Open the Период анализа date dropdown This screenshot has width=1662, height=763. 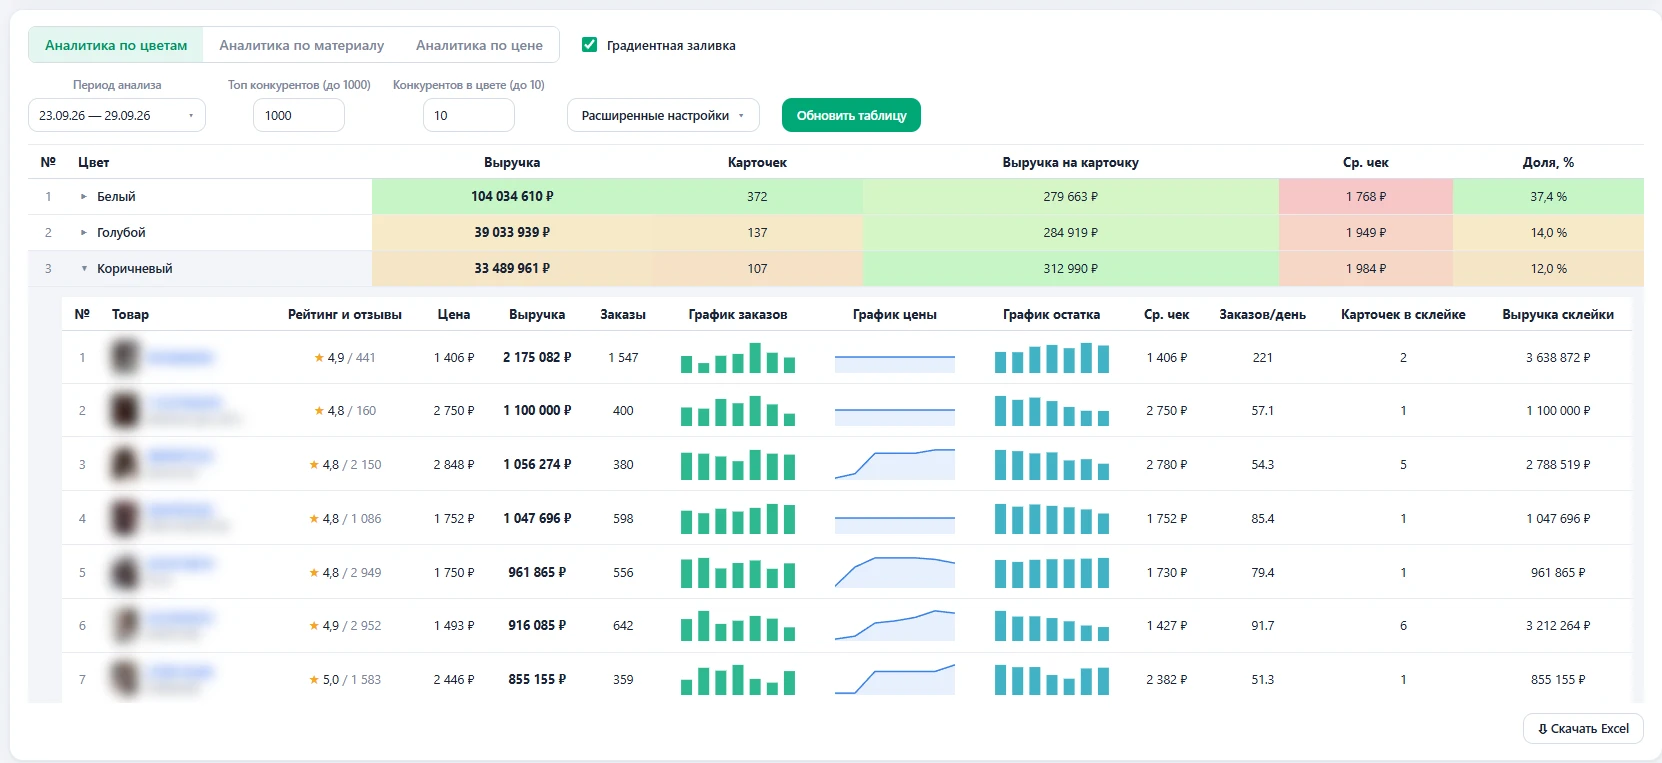pos(117,115)
